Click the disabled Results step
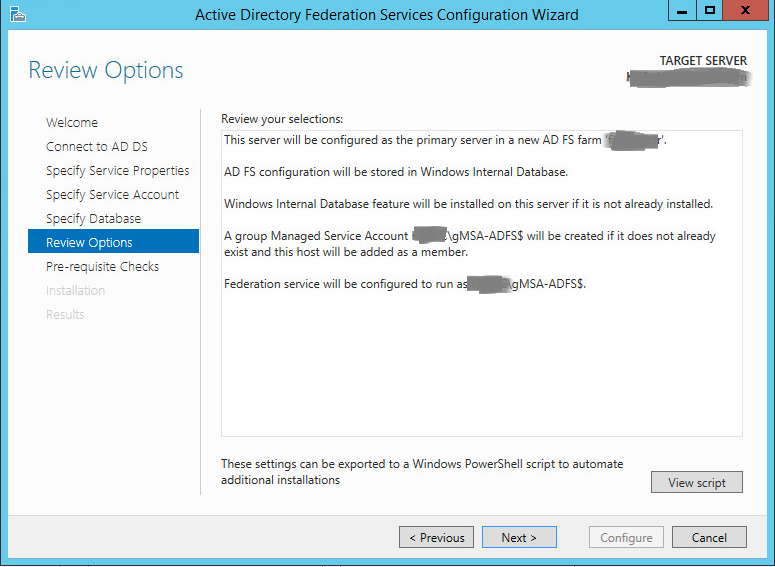 point(65,314)
